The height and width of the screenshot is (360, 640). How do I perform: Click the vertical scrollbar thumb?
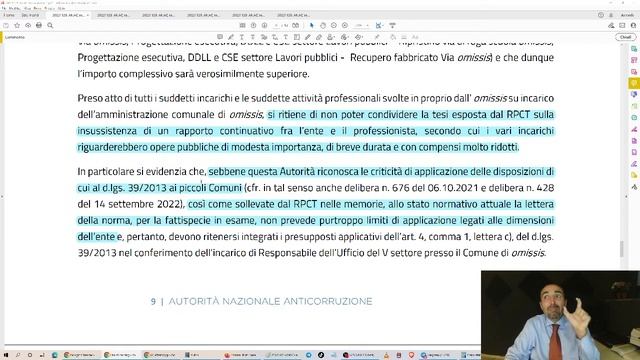[x=622, y=249]
